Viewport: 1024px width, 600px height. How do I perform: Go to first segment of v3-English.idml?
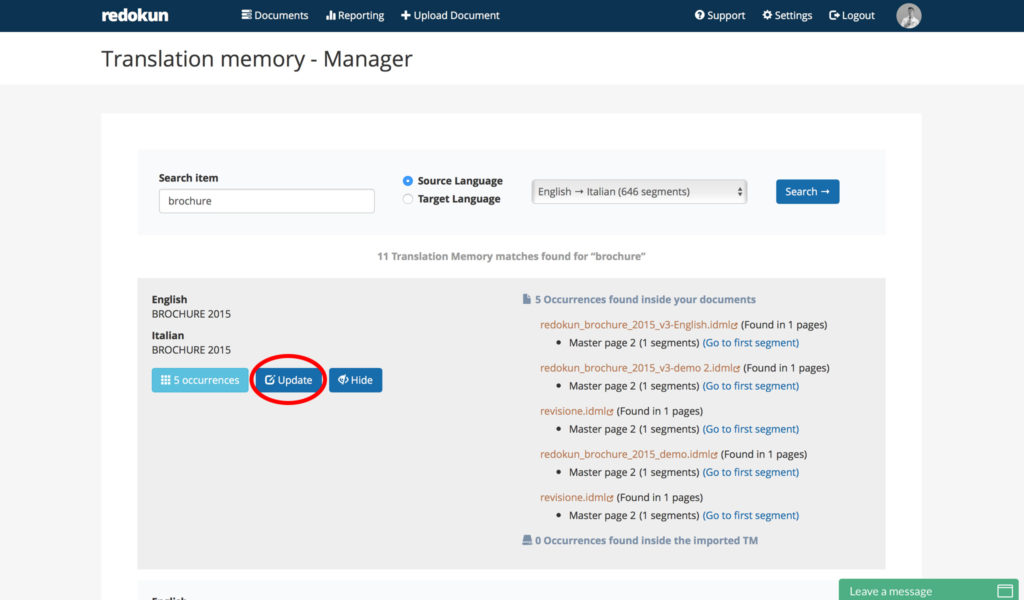coord(750,343)
